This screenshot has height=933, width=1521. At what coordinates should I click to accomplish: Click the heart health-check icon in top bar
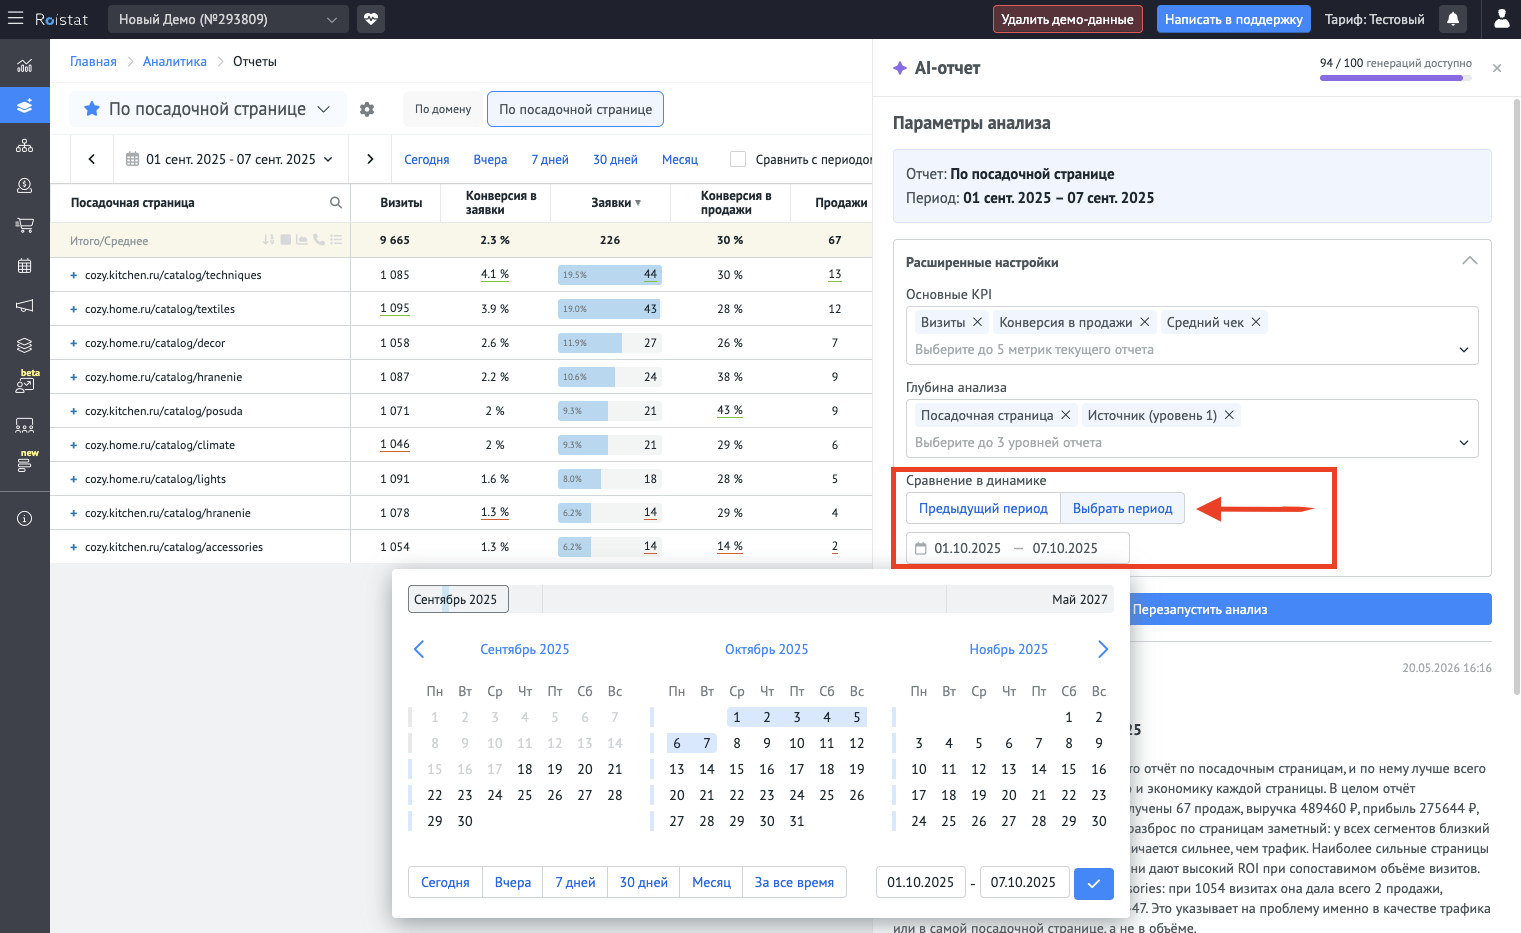click(371, 19)
